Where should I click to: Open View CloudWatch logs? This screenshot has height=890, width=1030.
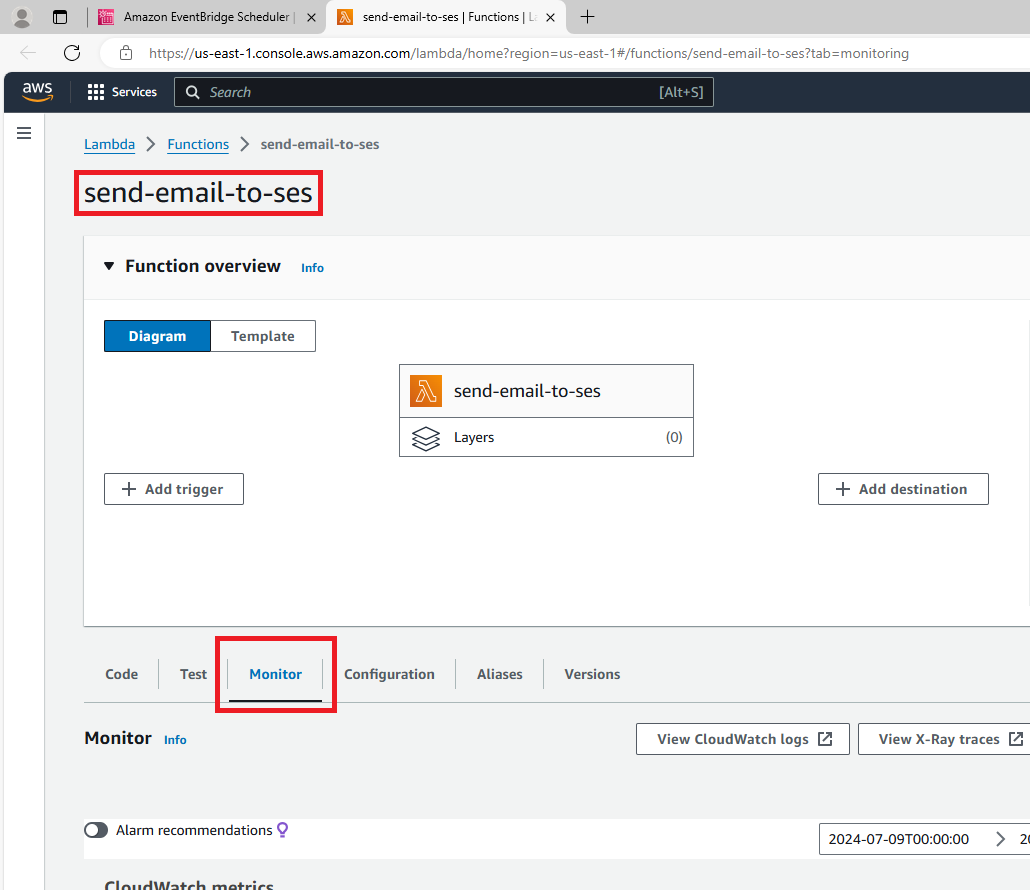743,740
